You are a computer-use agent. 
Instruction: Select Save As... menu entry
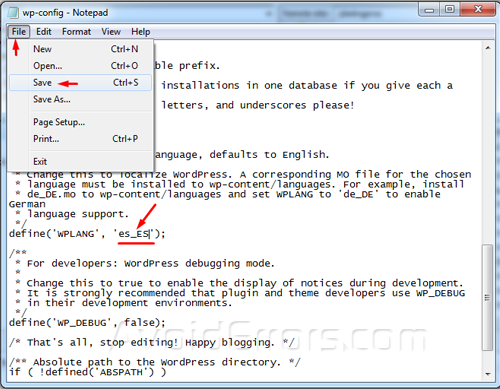(x=80, y=99)
